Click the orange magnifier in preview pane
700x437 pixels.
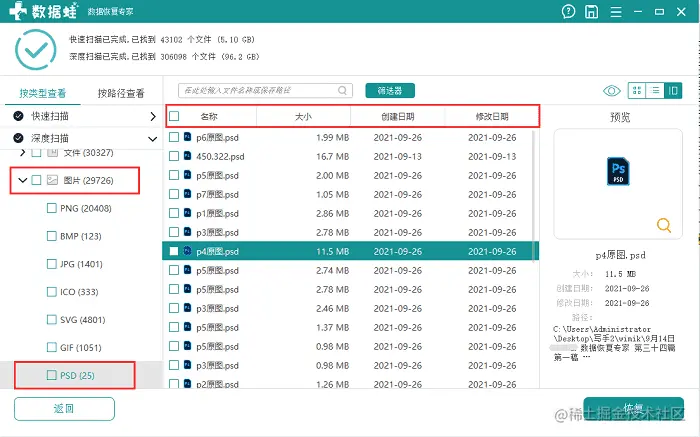coord(664,225)
